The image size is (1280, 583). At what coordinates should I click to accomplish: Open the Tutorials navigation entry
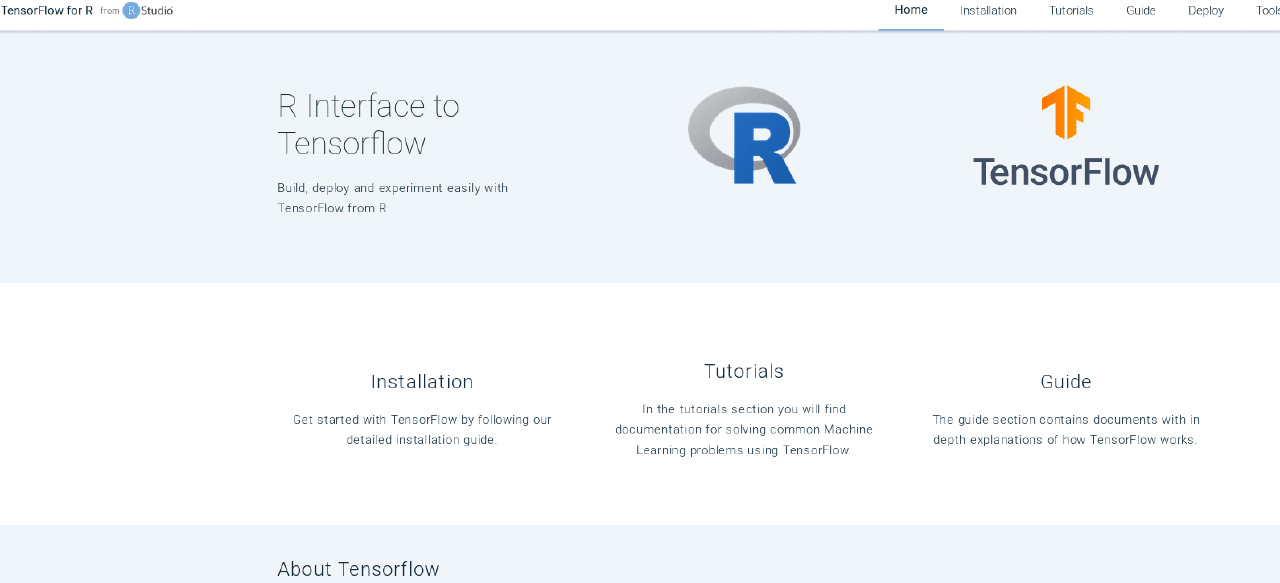tap(1070, 10)
